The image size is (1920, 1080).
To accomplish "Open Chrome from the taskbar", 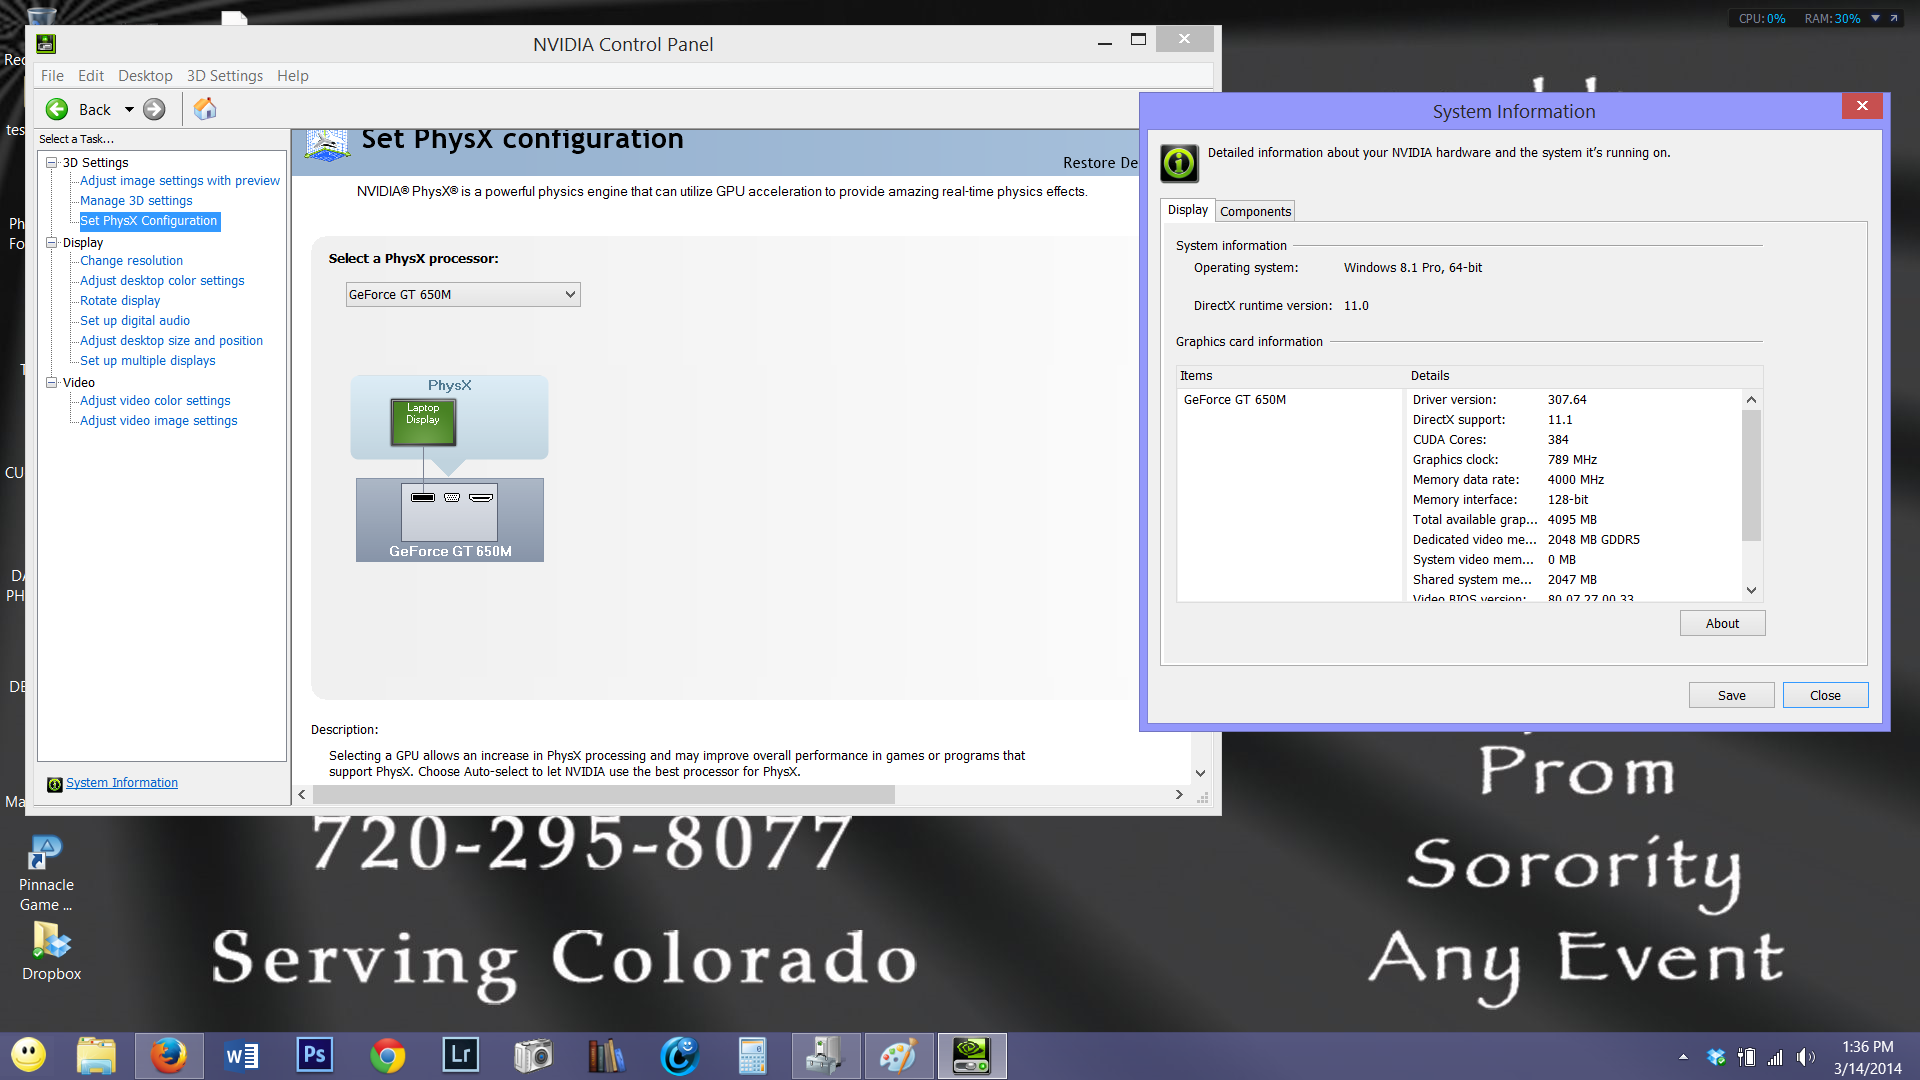I will [x=388, y=1056].
